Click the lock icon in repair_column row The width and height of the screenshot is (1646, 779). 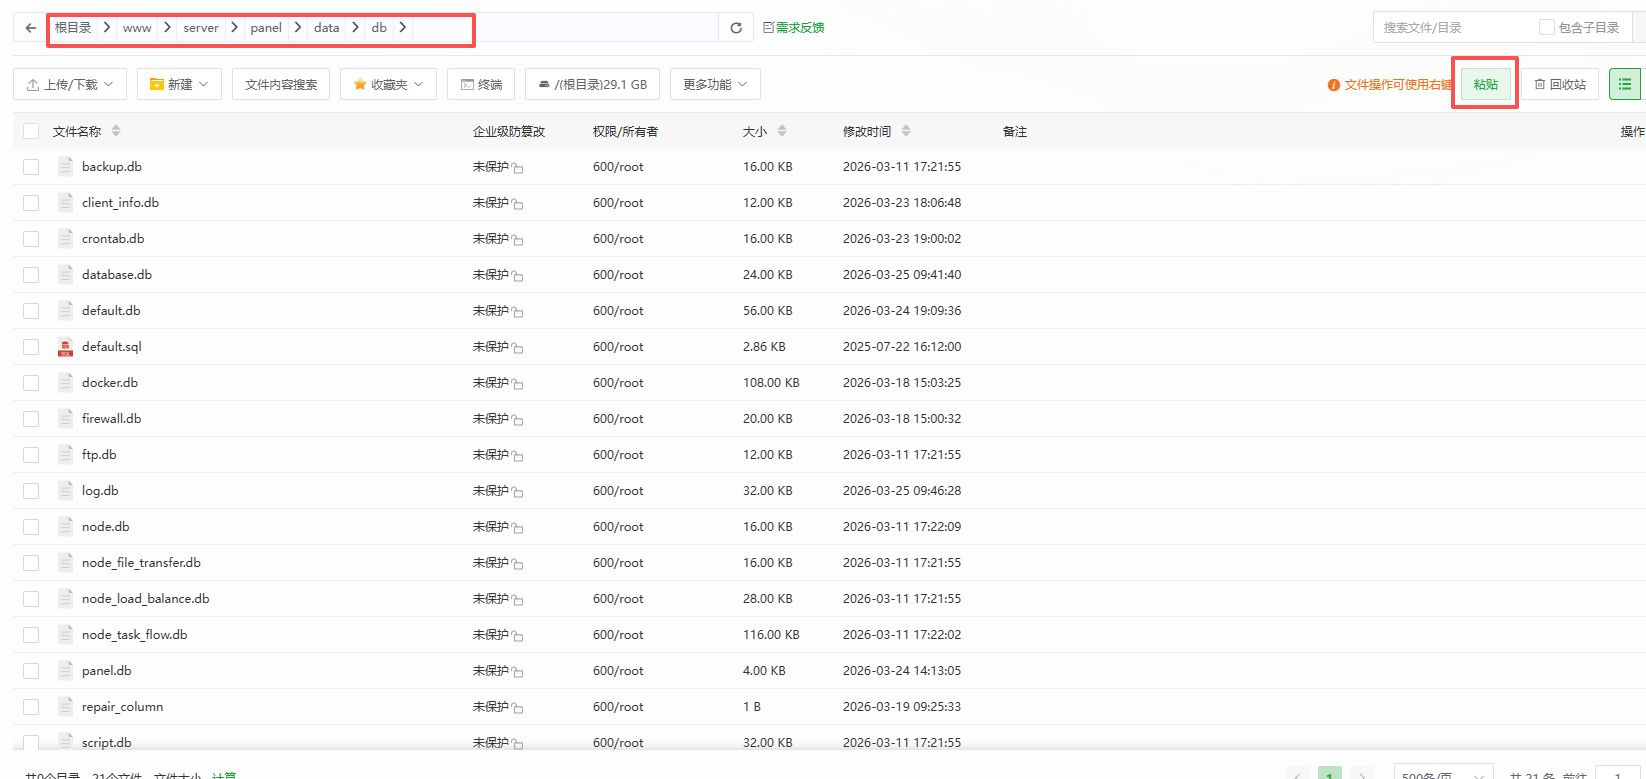pos(518,708)
